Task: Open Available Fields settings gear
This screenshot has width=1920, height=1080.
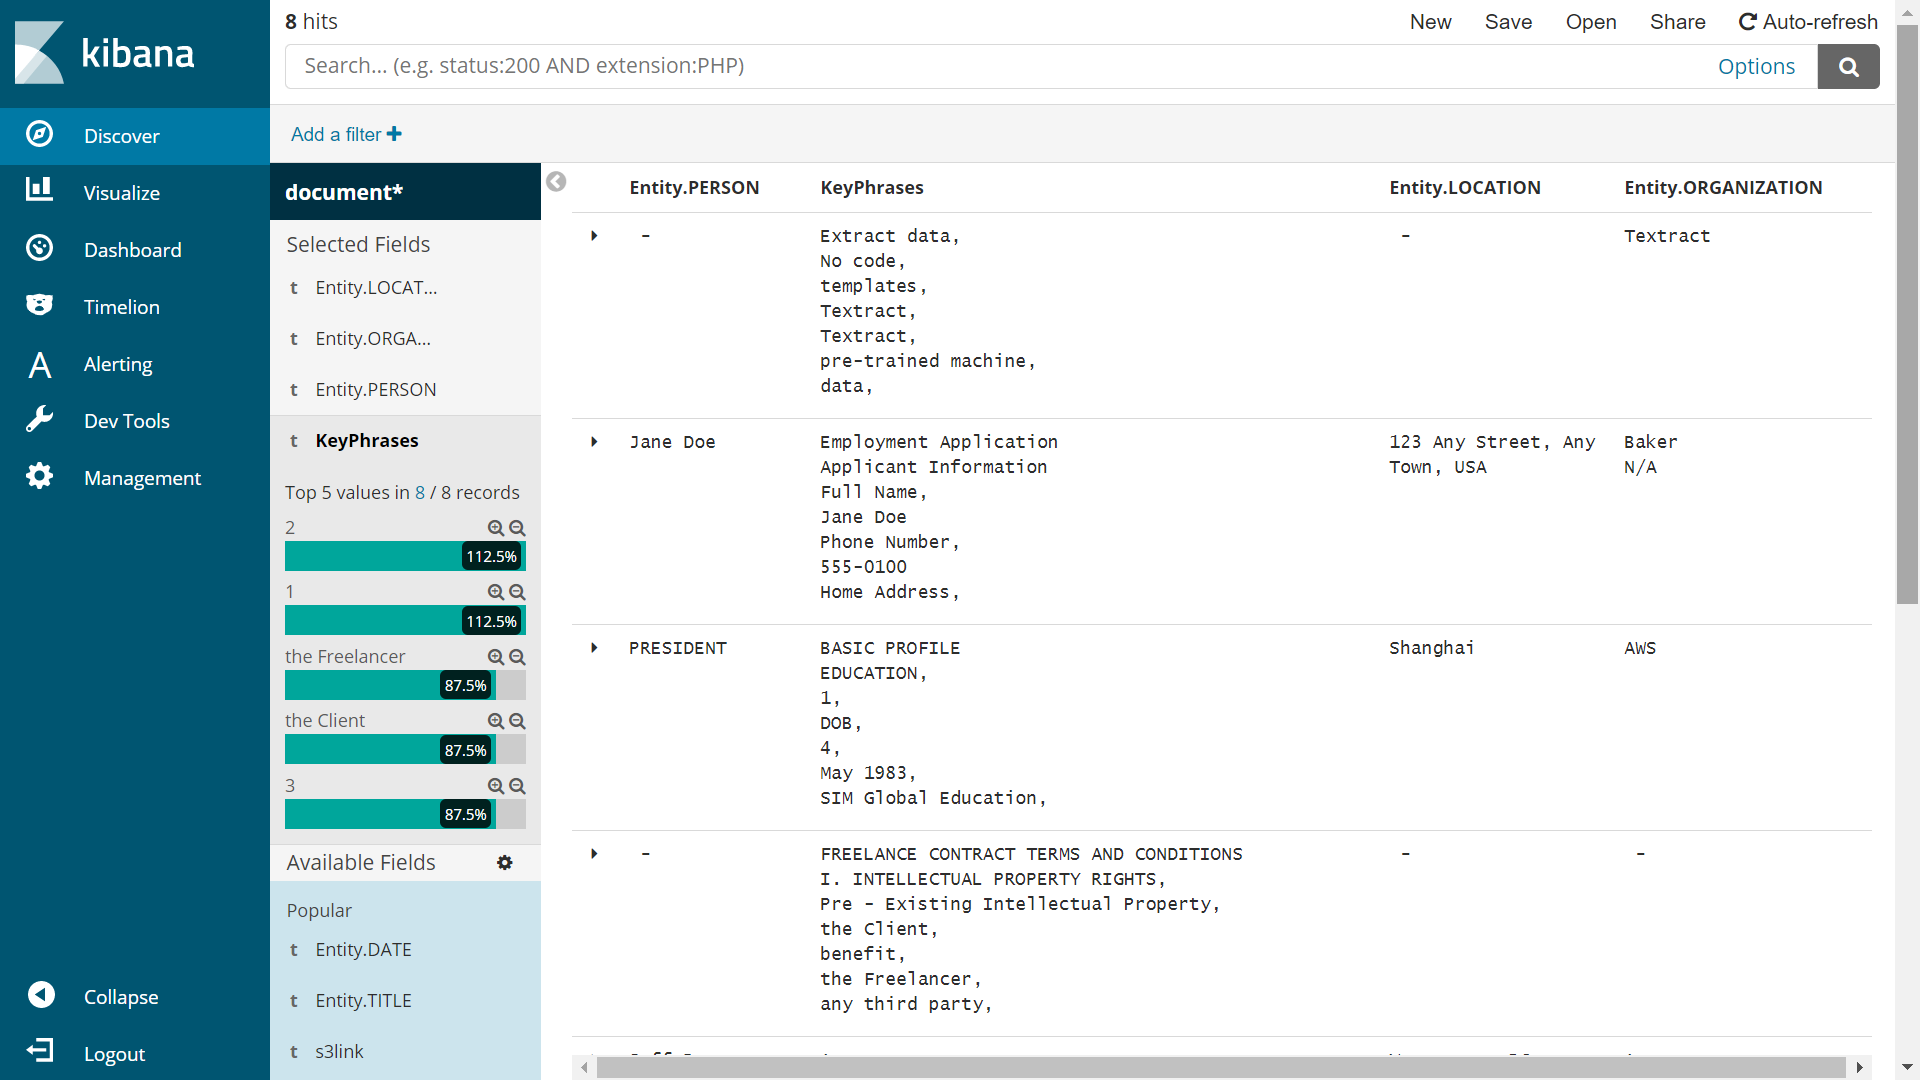Action: pyautogui.click(x=505, y=862)
